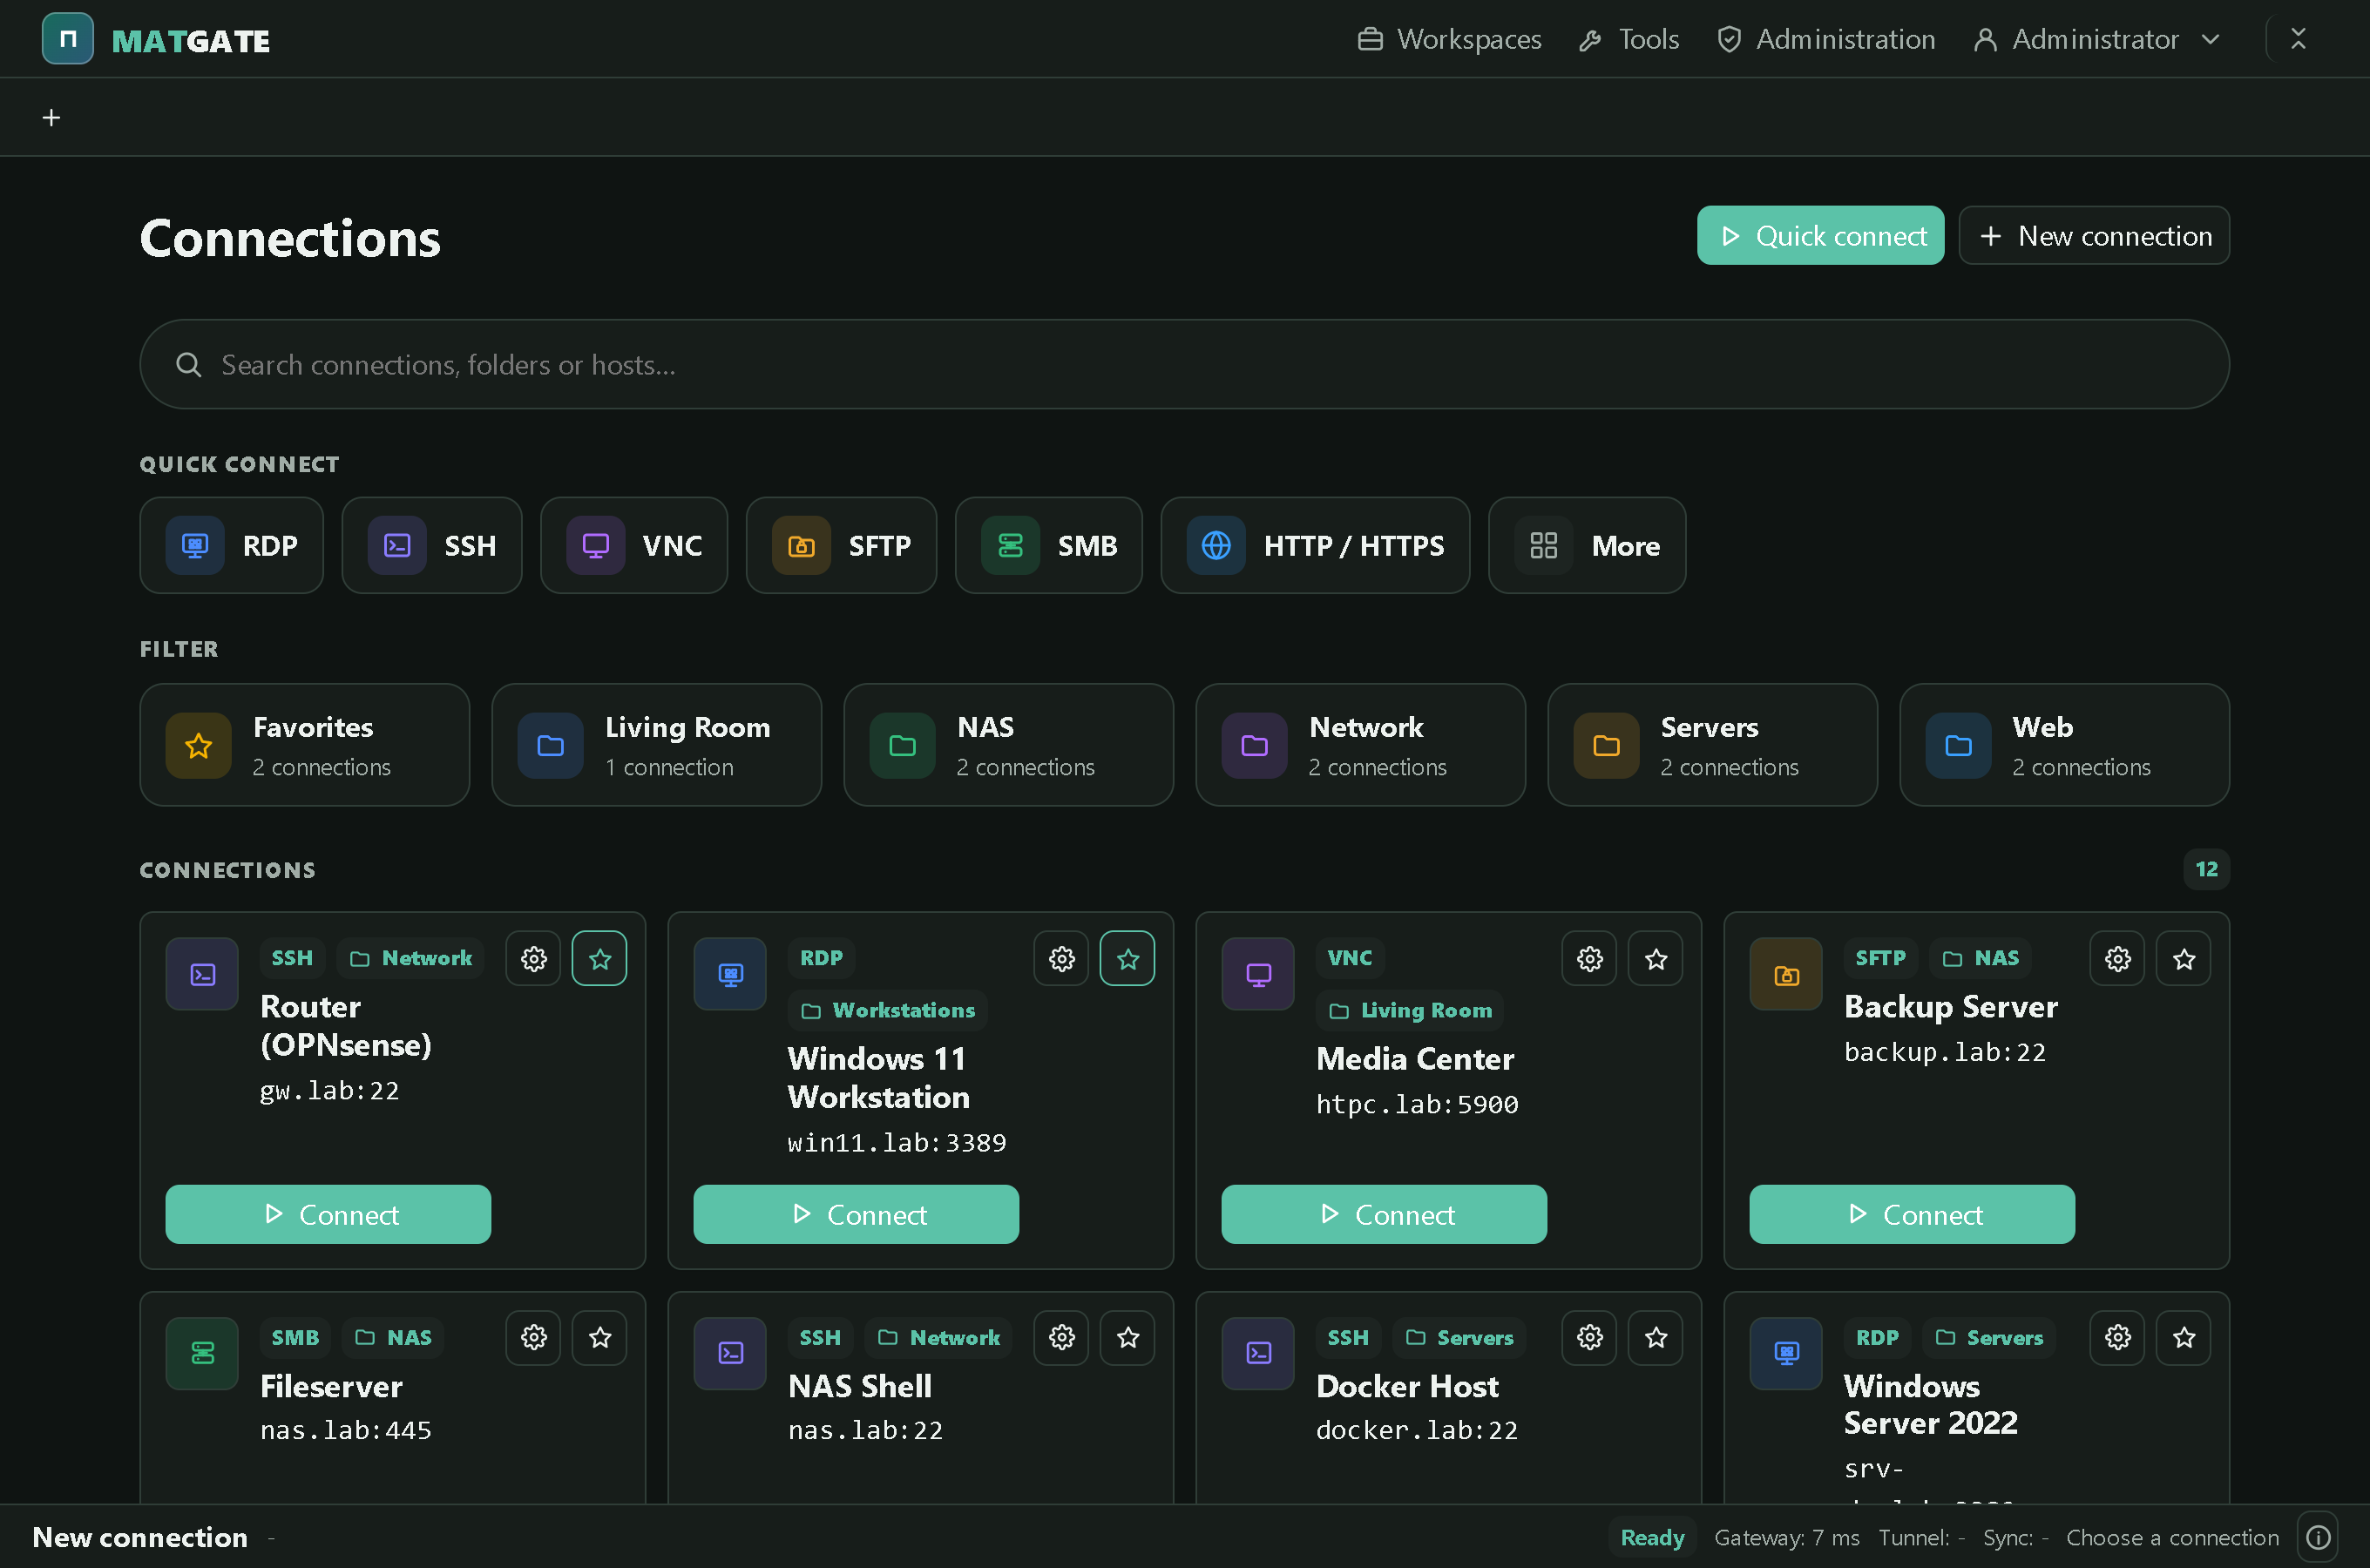Viewport: 2370px width, 1568px height.
Task: Open the Tools menu
Action: point(1629,39)
